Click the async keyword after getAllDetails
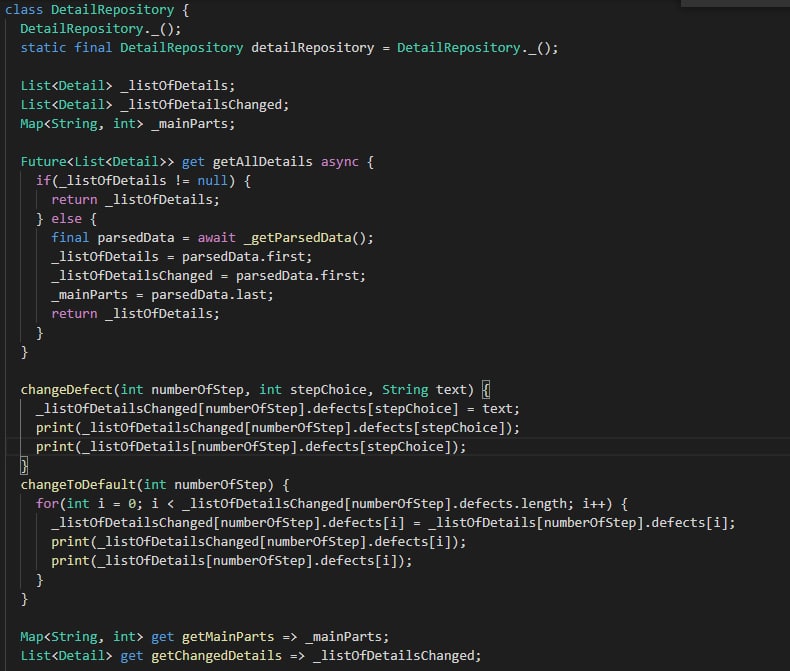Viewport: 790px width, 671px height. (x=340, y=162)
